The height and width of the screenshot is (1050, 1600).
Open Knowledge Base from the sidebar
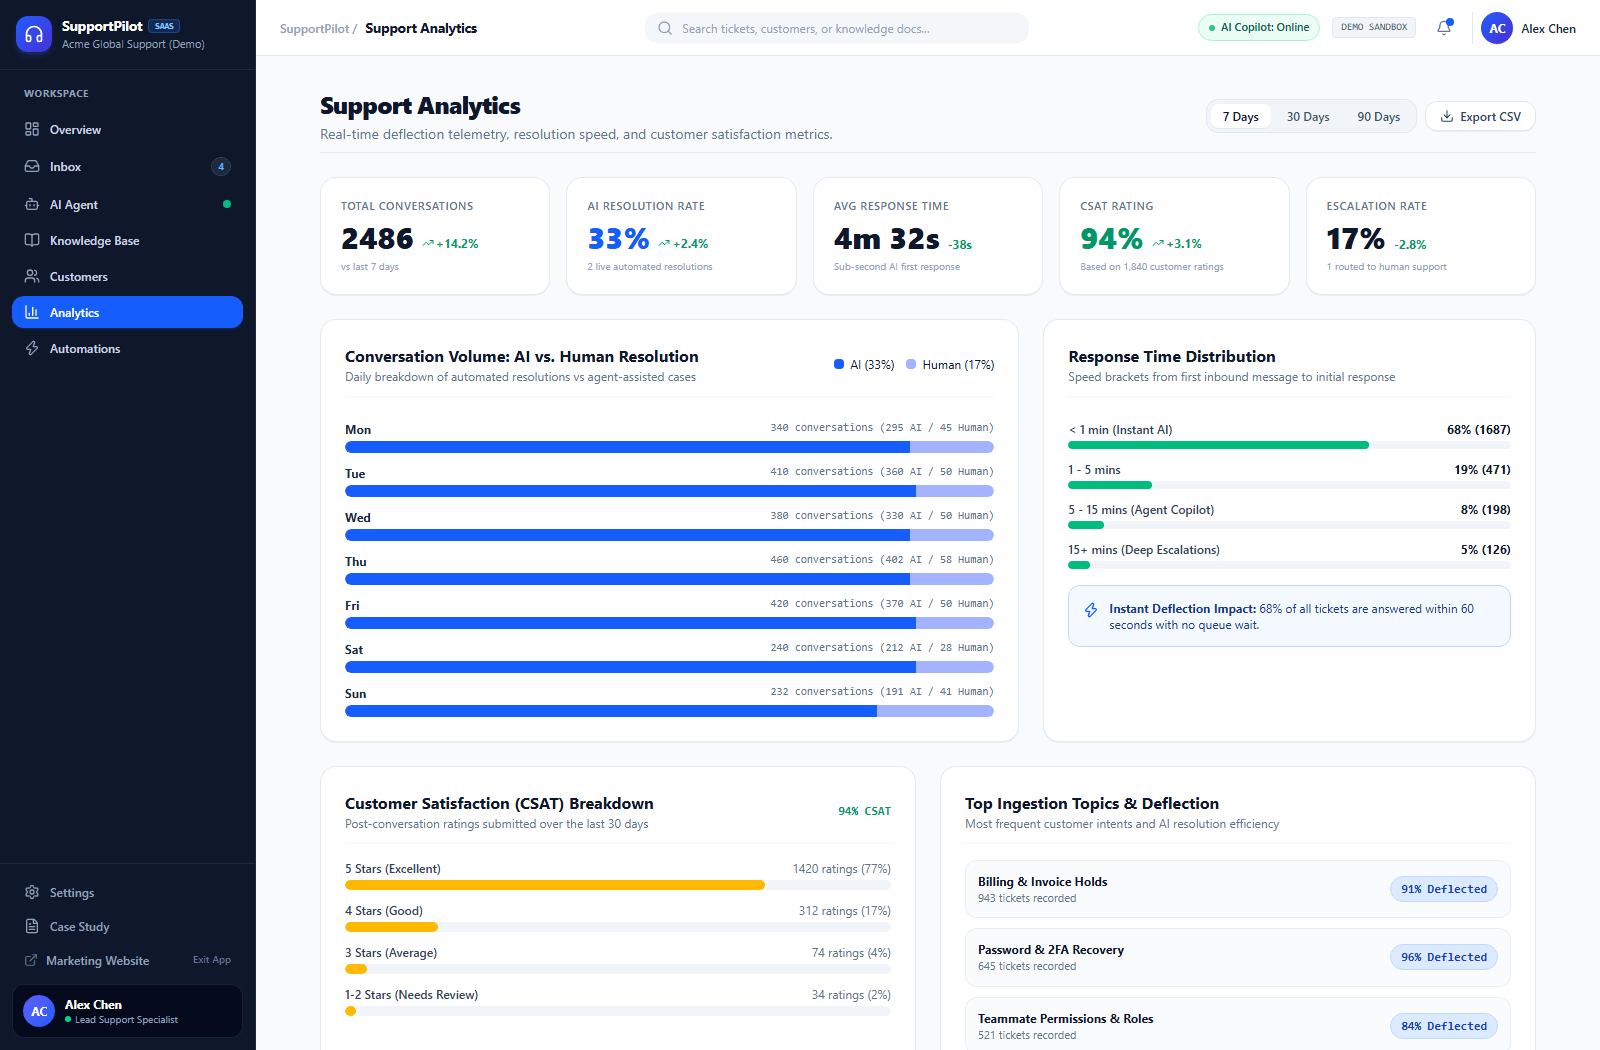127,240
